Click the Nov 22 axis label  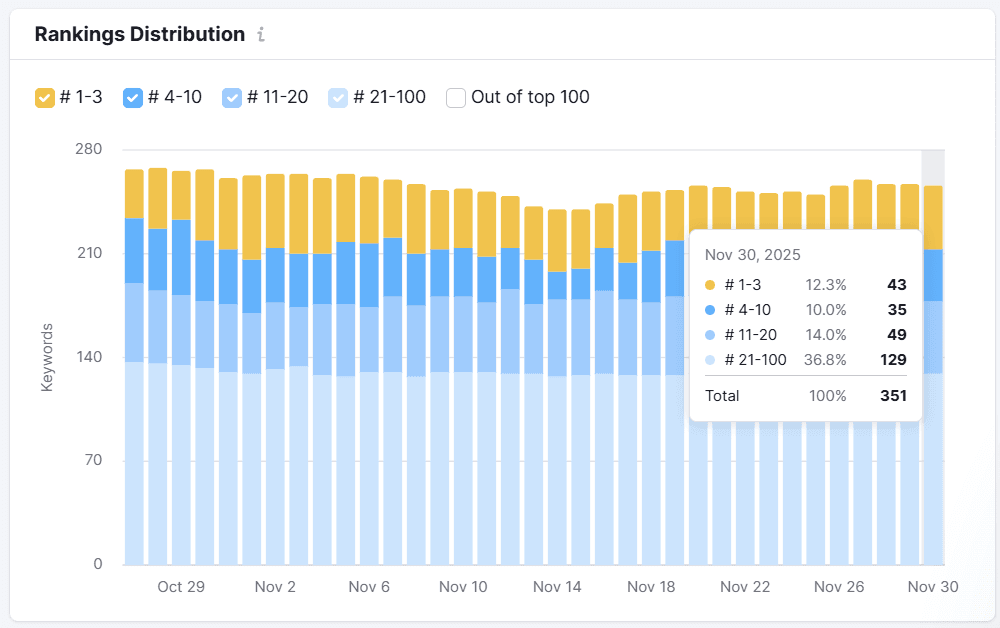745,587
